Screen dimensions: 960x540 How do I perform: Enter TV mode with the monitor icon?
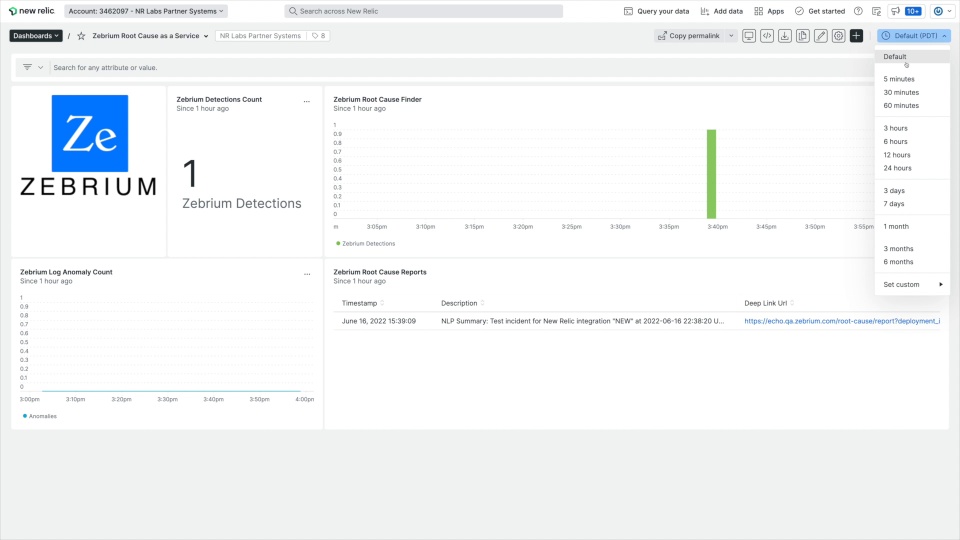tap(749, 36)
